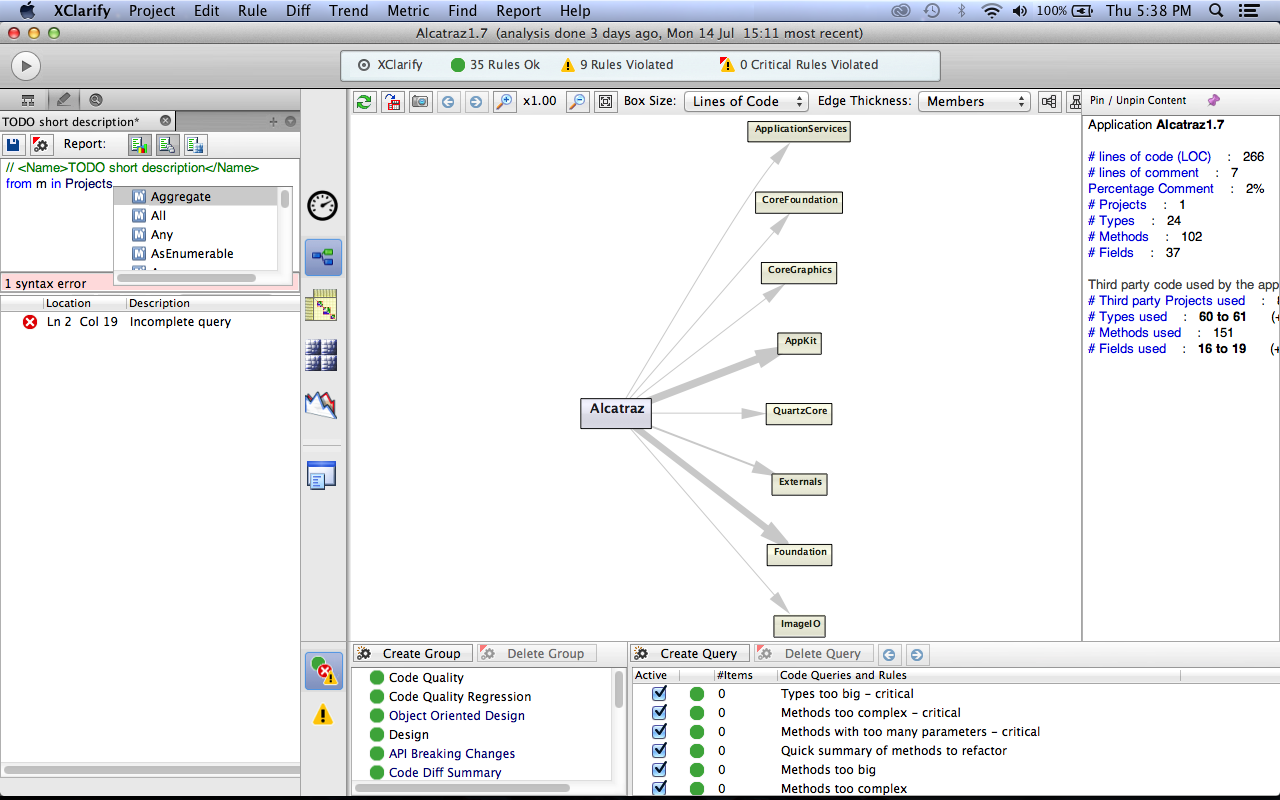This screenshot has width=1280, height=800.
Task: Open the Edge Thickness dropdown
Action: [974, 101]
